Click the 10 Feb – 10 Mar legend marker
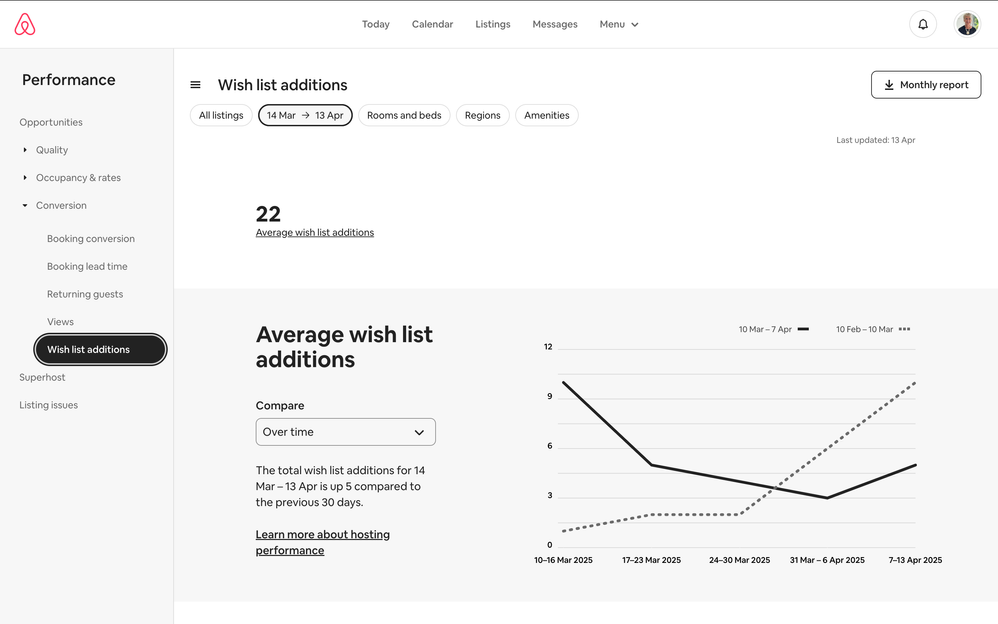 click(x=904, y=329)
